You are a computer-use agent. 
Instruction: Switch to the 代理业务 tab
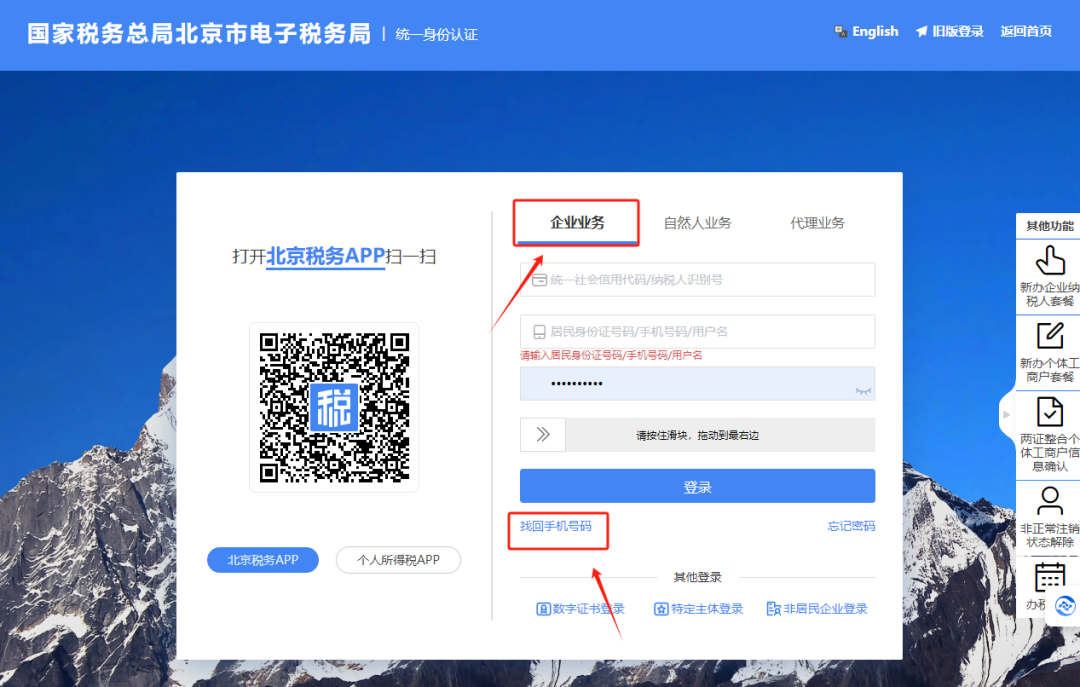[817, 223]
